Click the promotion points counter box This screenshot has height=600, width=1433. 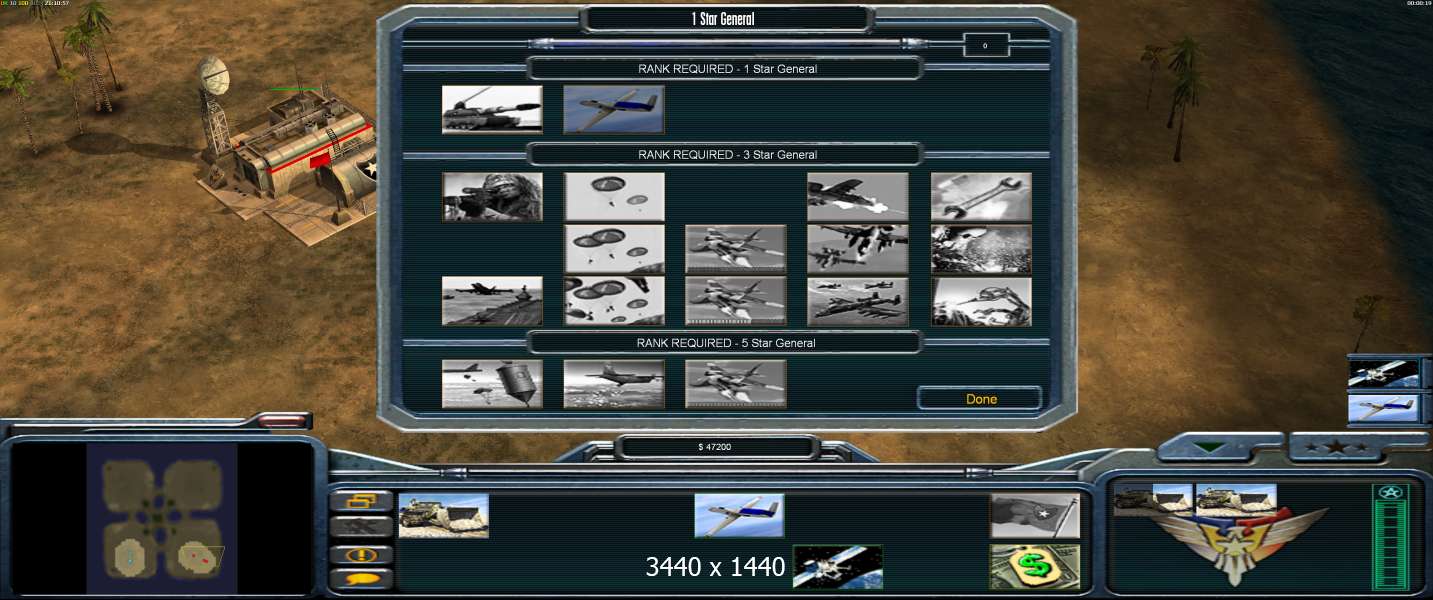point(986,45)
